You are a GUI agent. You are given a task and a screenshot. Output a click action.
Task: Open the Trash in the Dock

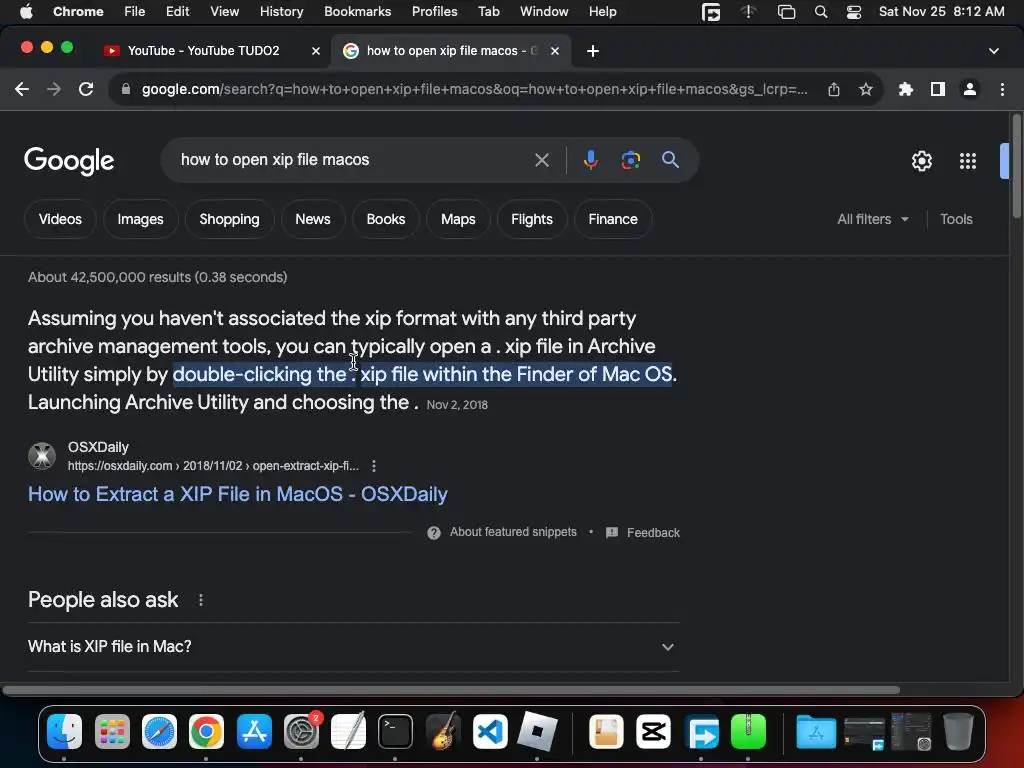click(x=958, y=731)
